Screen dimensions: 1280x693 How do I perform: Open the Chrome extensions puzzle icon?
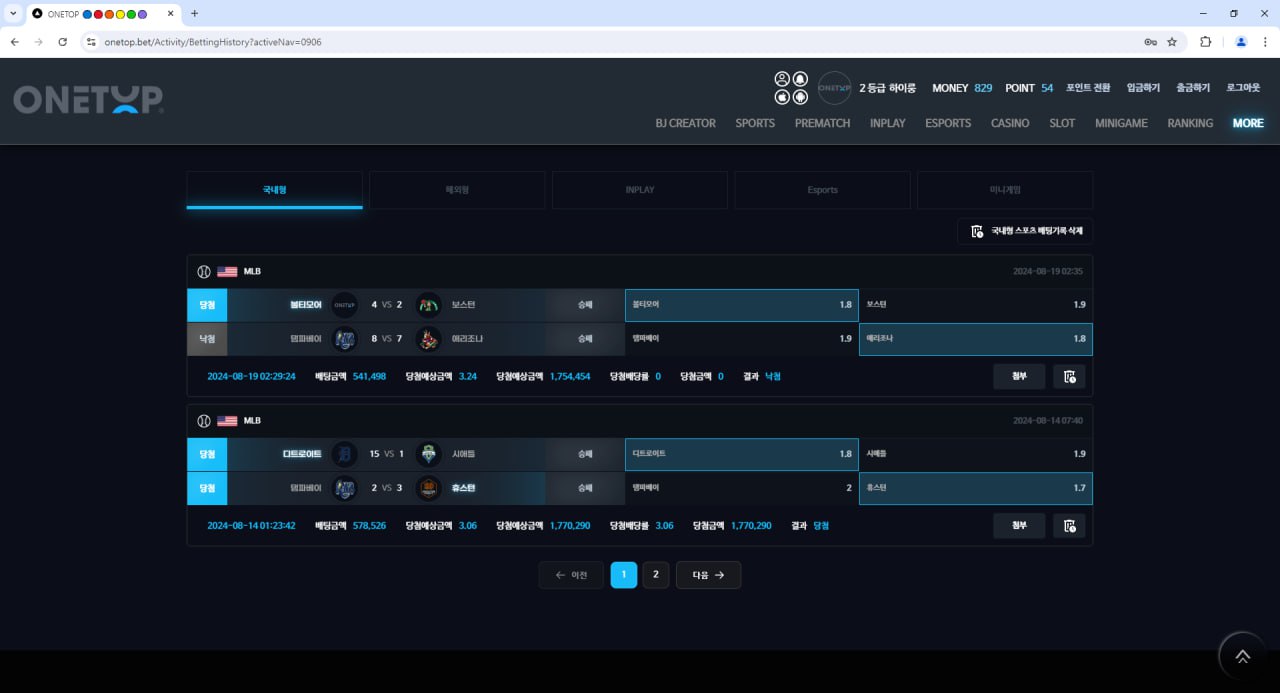click(x=1205, y=42)
